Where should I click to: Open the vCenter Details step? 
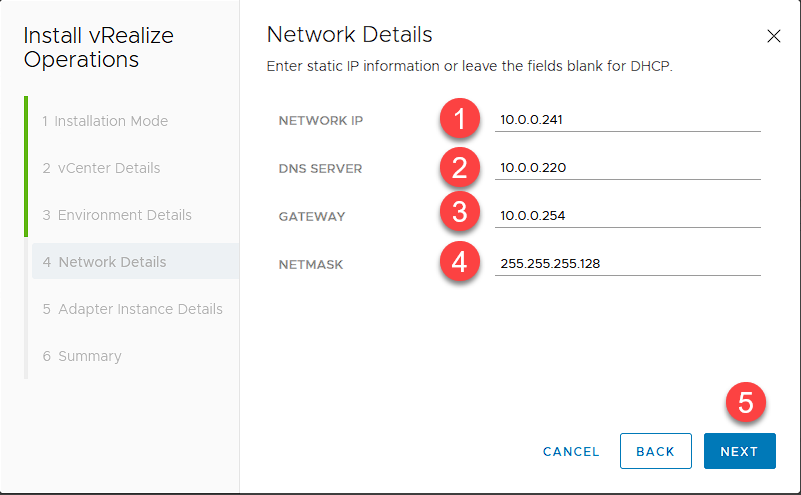point(101,168)
